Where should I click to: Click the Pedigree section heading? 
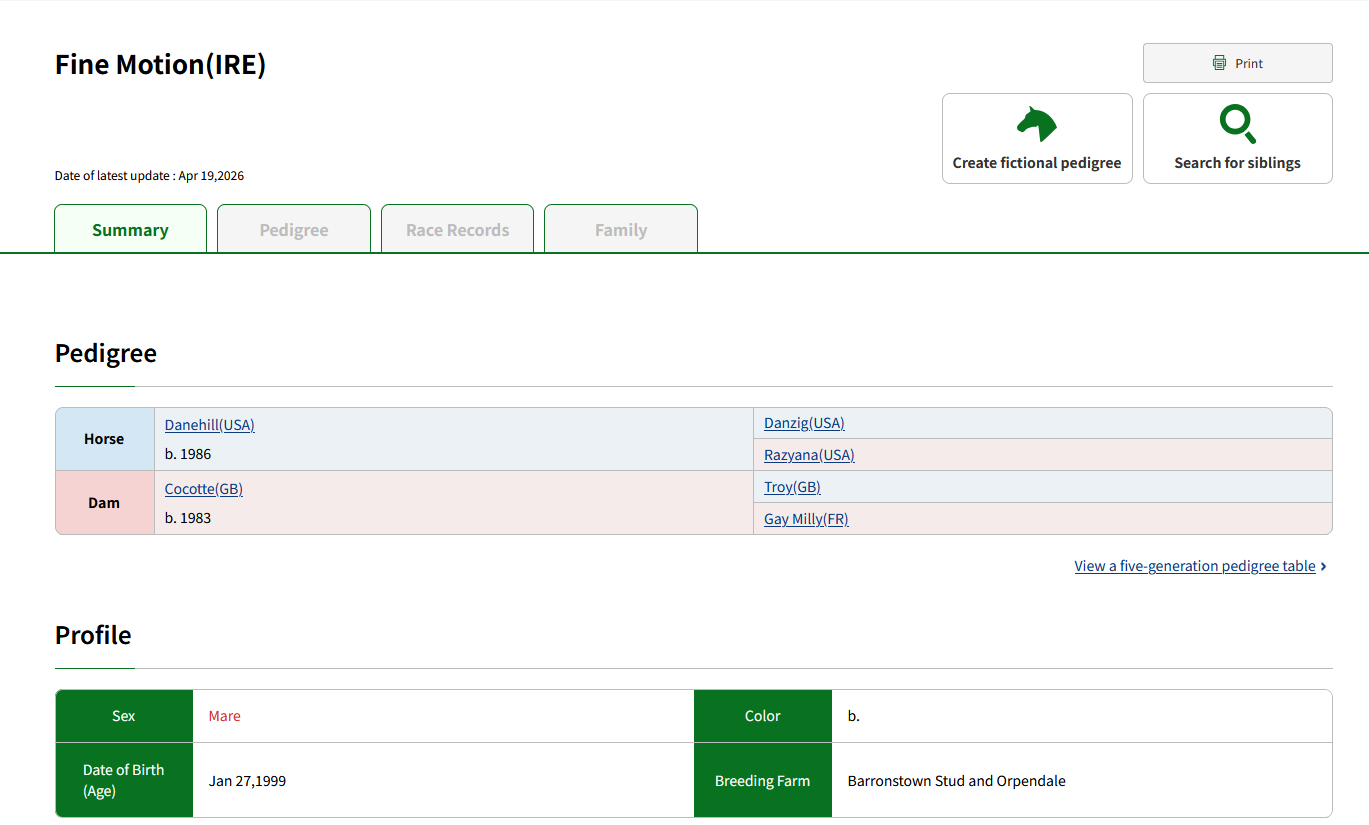coord(106,353)
